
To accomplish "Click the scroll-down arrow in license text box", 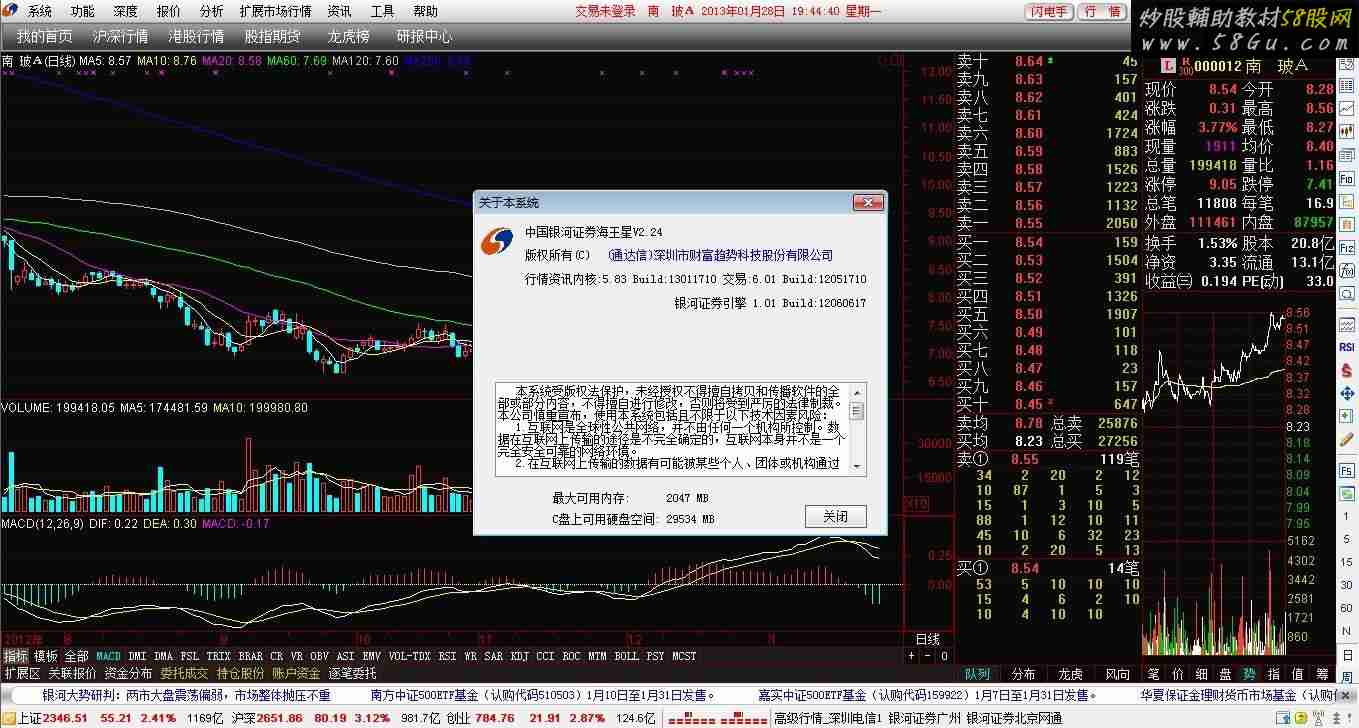I will [856, 466].
